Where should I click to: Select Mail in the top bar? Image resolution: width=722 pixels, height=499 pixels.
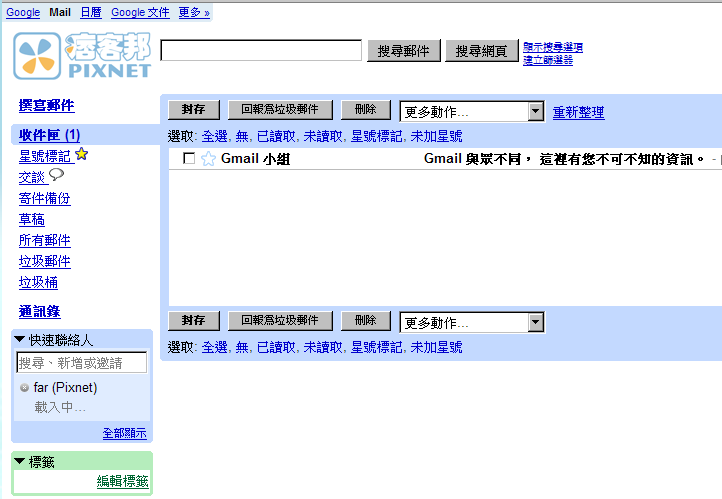click(x=60, y=12)
